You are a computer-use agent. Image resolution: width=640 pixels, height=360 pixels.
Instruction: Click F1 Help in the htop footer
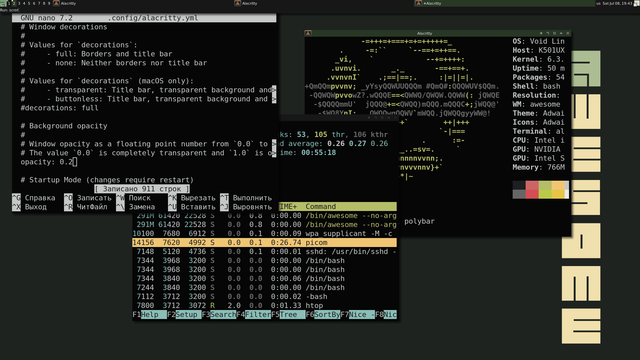click(149, 315)
